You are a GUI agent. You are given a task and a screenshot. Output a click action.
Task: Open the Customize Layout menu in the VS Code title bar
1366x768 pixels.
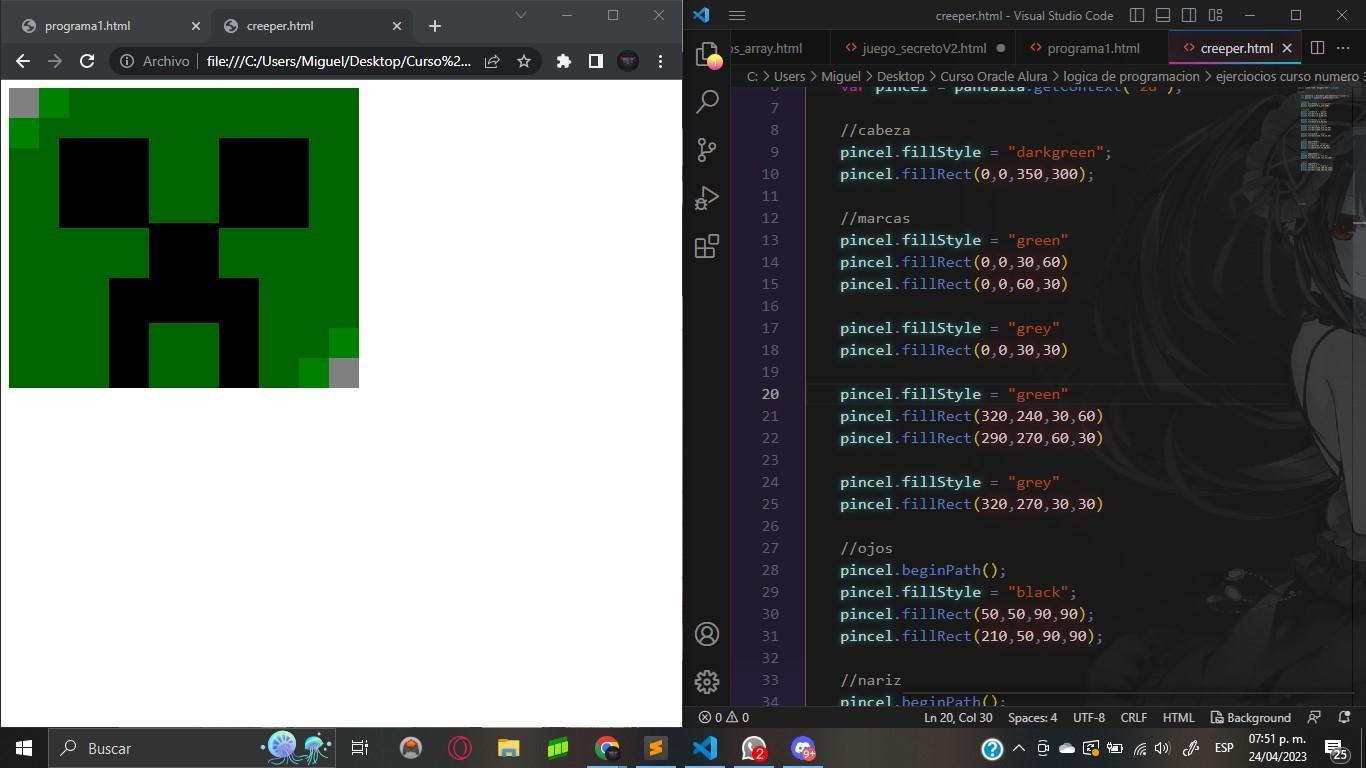(x=1216, y=15)
